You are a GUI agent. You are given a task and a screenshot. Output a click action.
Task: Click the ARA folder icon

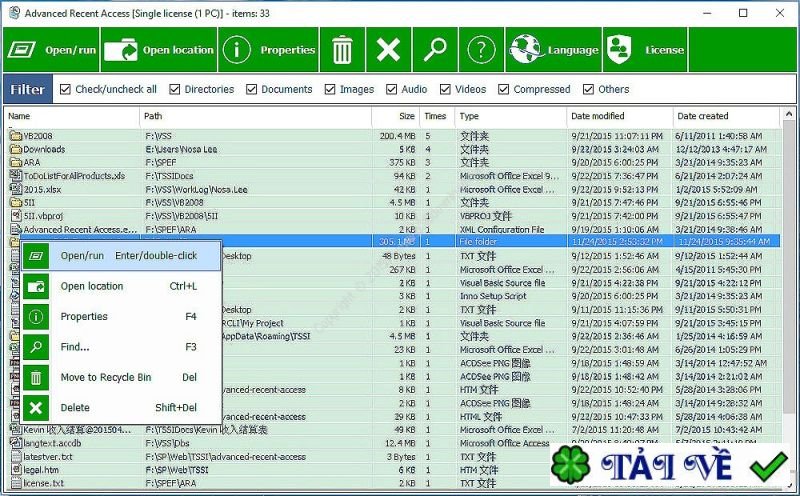point(16,162)
